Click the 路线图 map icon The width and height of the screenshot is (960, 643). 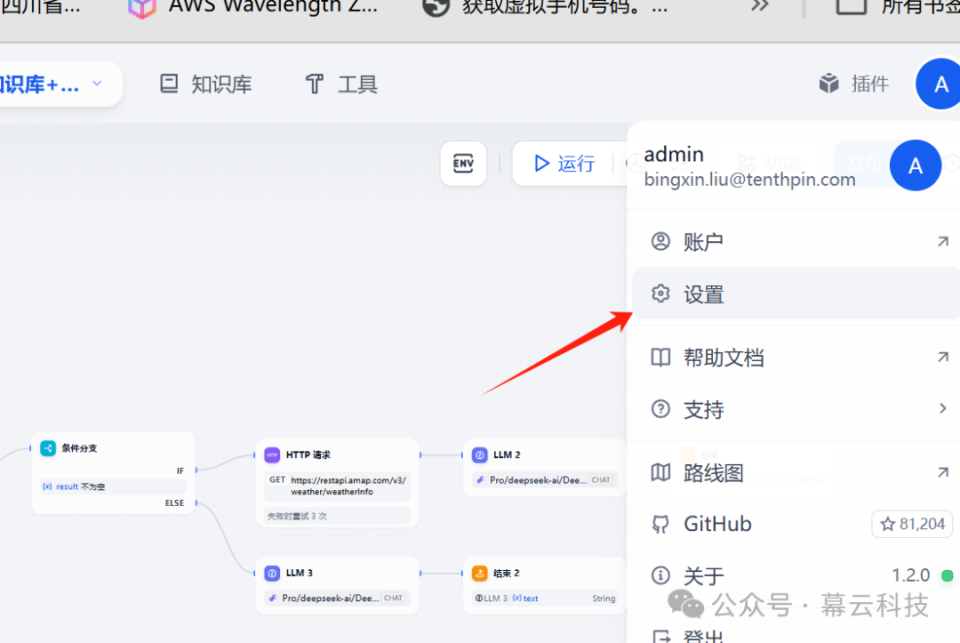pyautogui.click(x=660, y=471)
